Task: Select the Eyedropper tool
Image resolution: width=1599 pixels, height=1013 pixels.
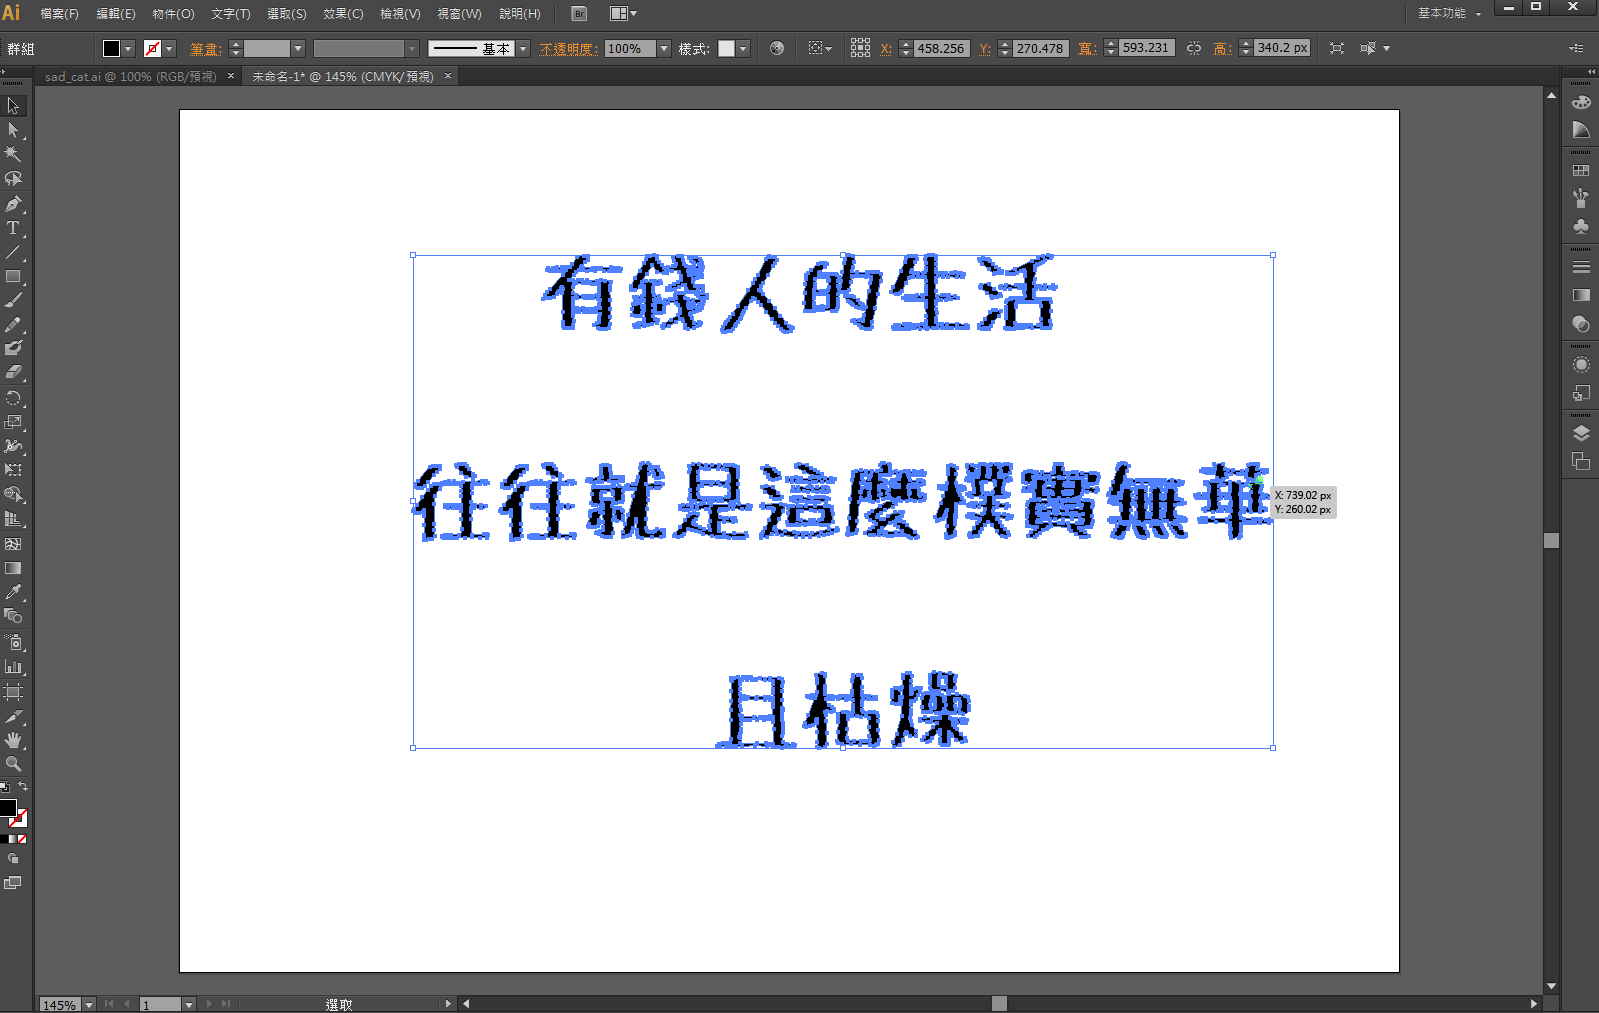Action: (x=13, y=592)
